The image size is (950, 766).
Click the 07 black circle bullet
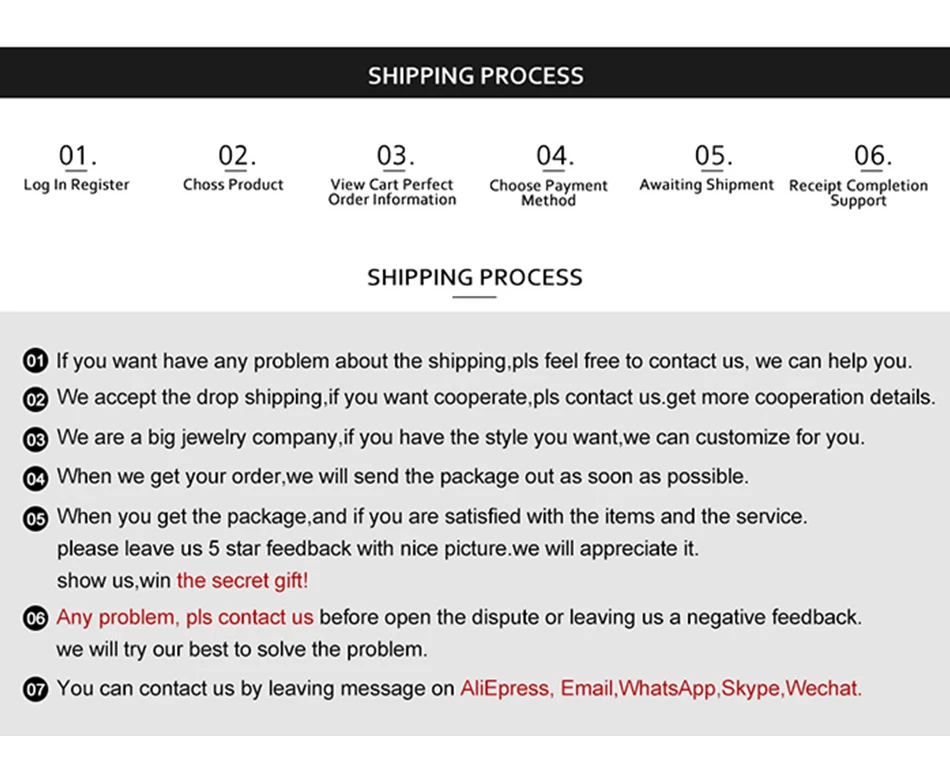[35, 690]
